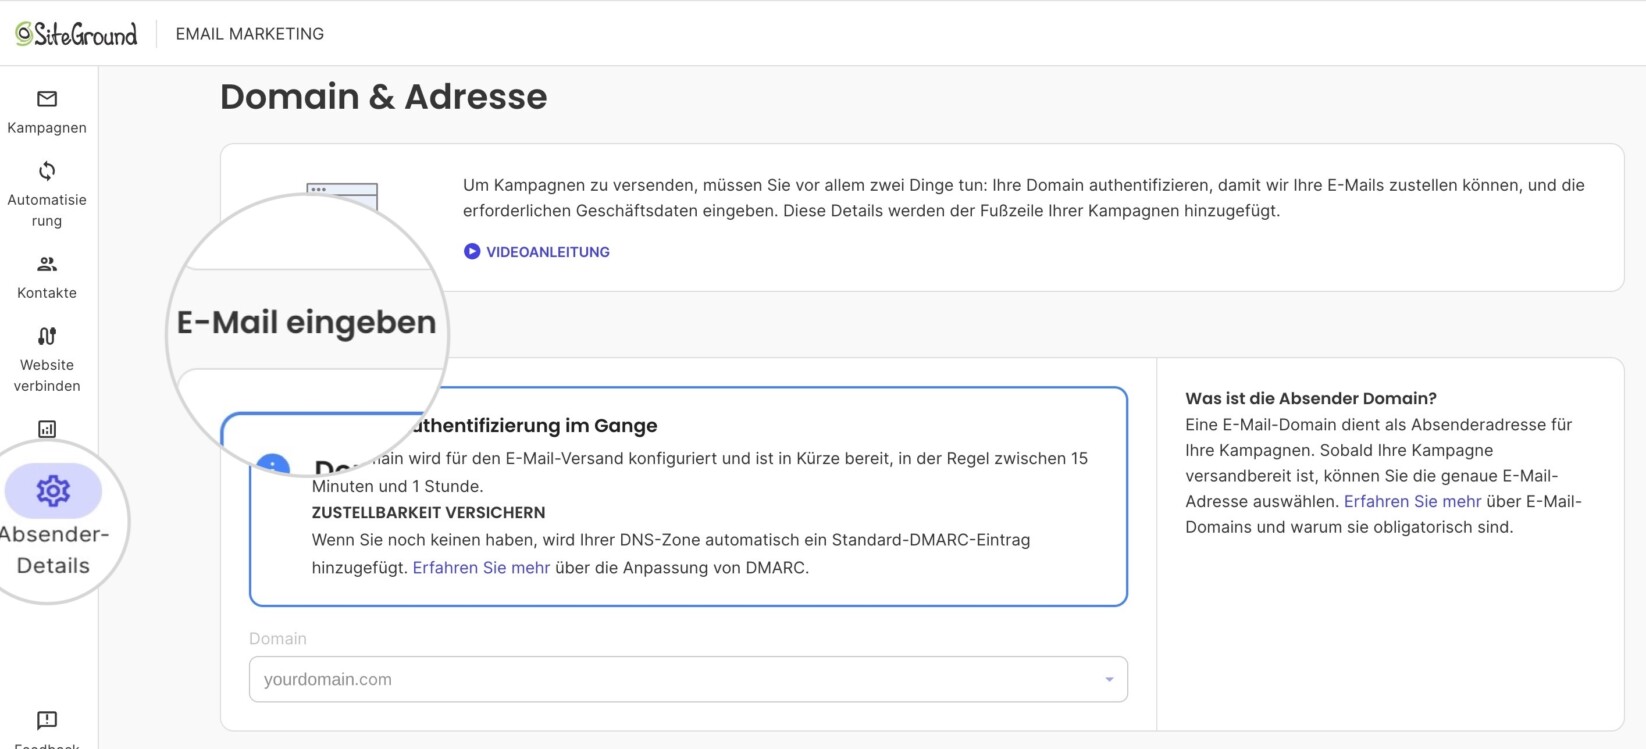Screen dimensions: 1646x749
Task: Click the Domain & Adresse heading
Action: pos(384,97)
